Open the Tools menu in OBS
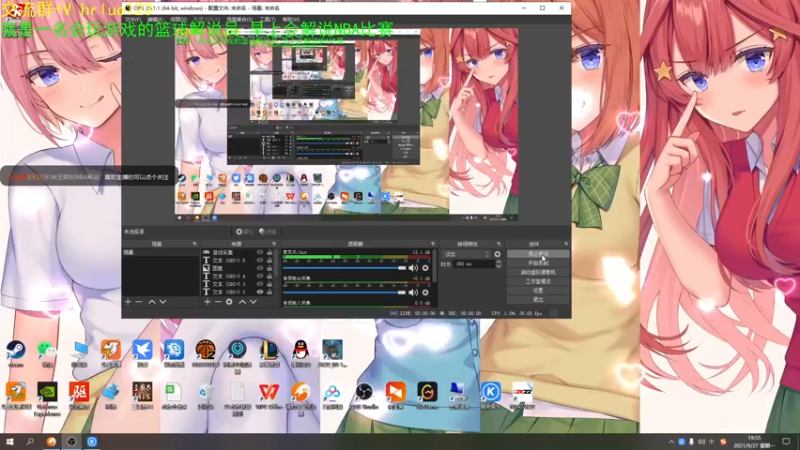 point(267,19)
